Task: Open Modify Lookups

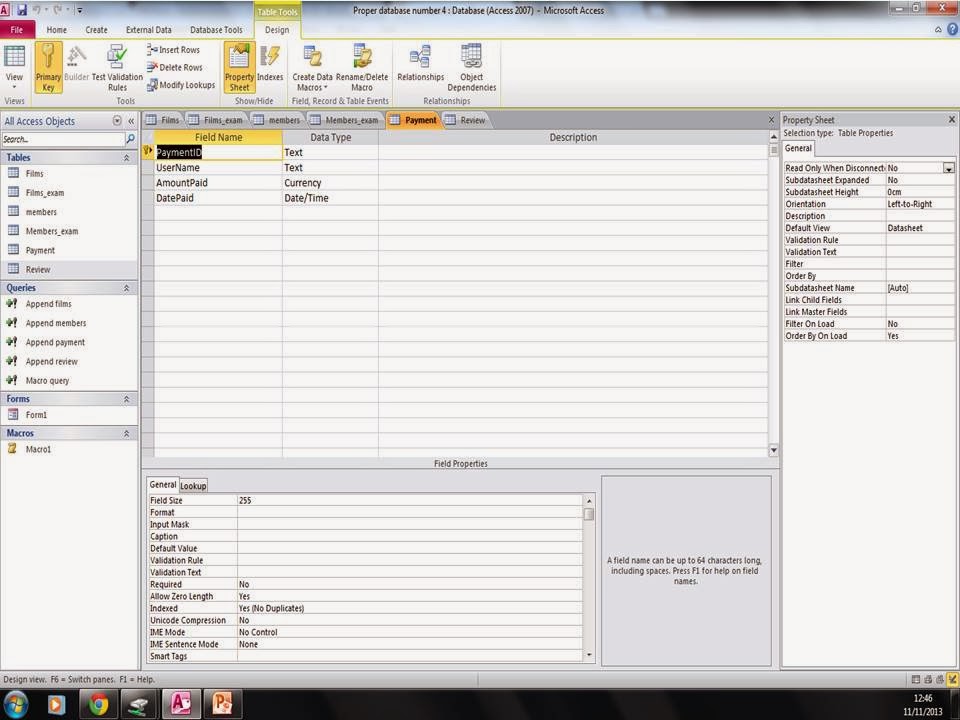Action: pyautogui.click(x=181, y=85)
